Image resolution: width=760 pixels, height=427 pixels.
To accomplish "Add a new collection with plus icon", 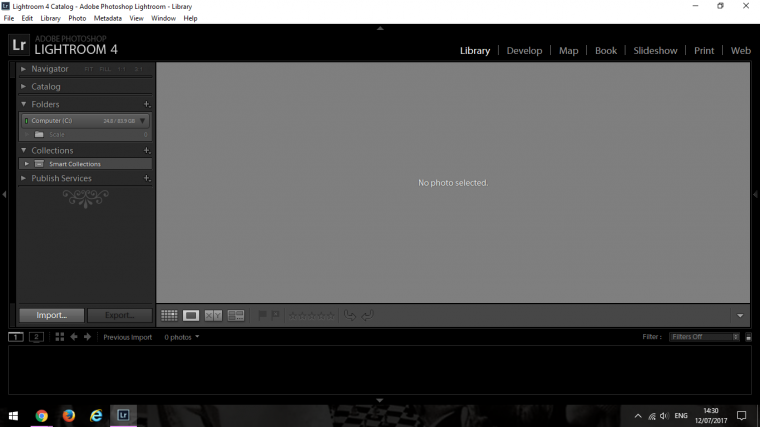I will coord(147,151).
